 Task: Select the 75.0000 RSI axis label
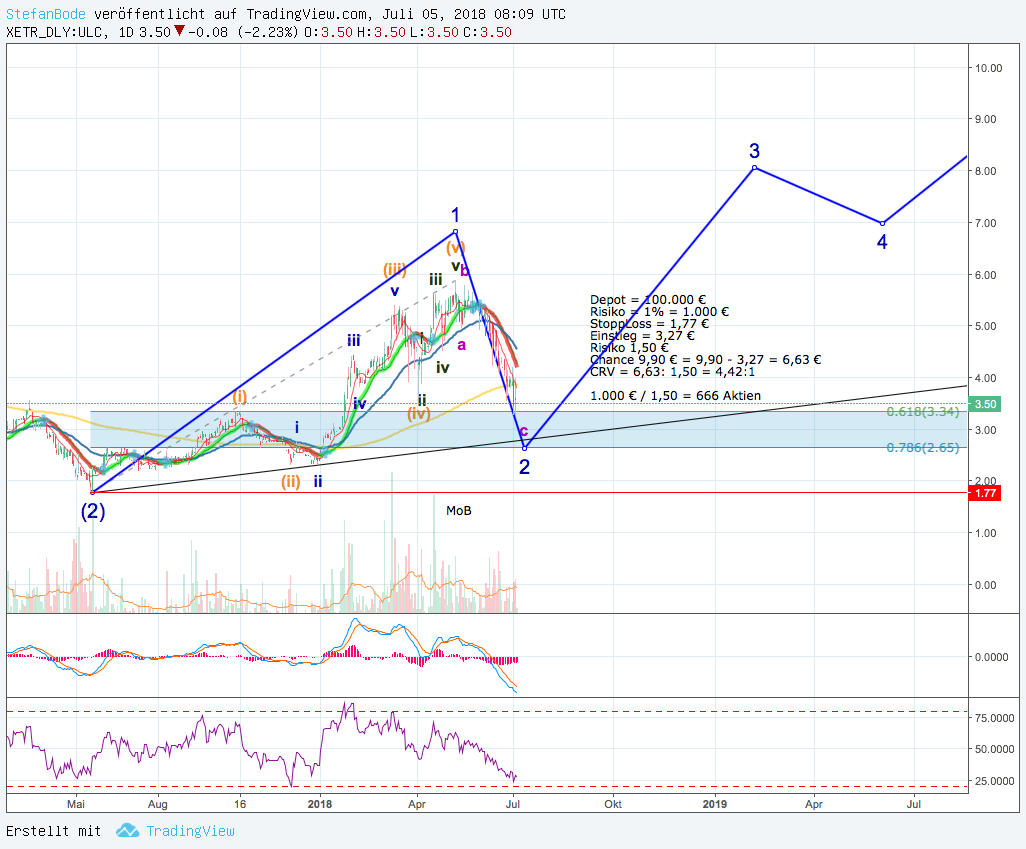994,718
